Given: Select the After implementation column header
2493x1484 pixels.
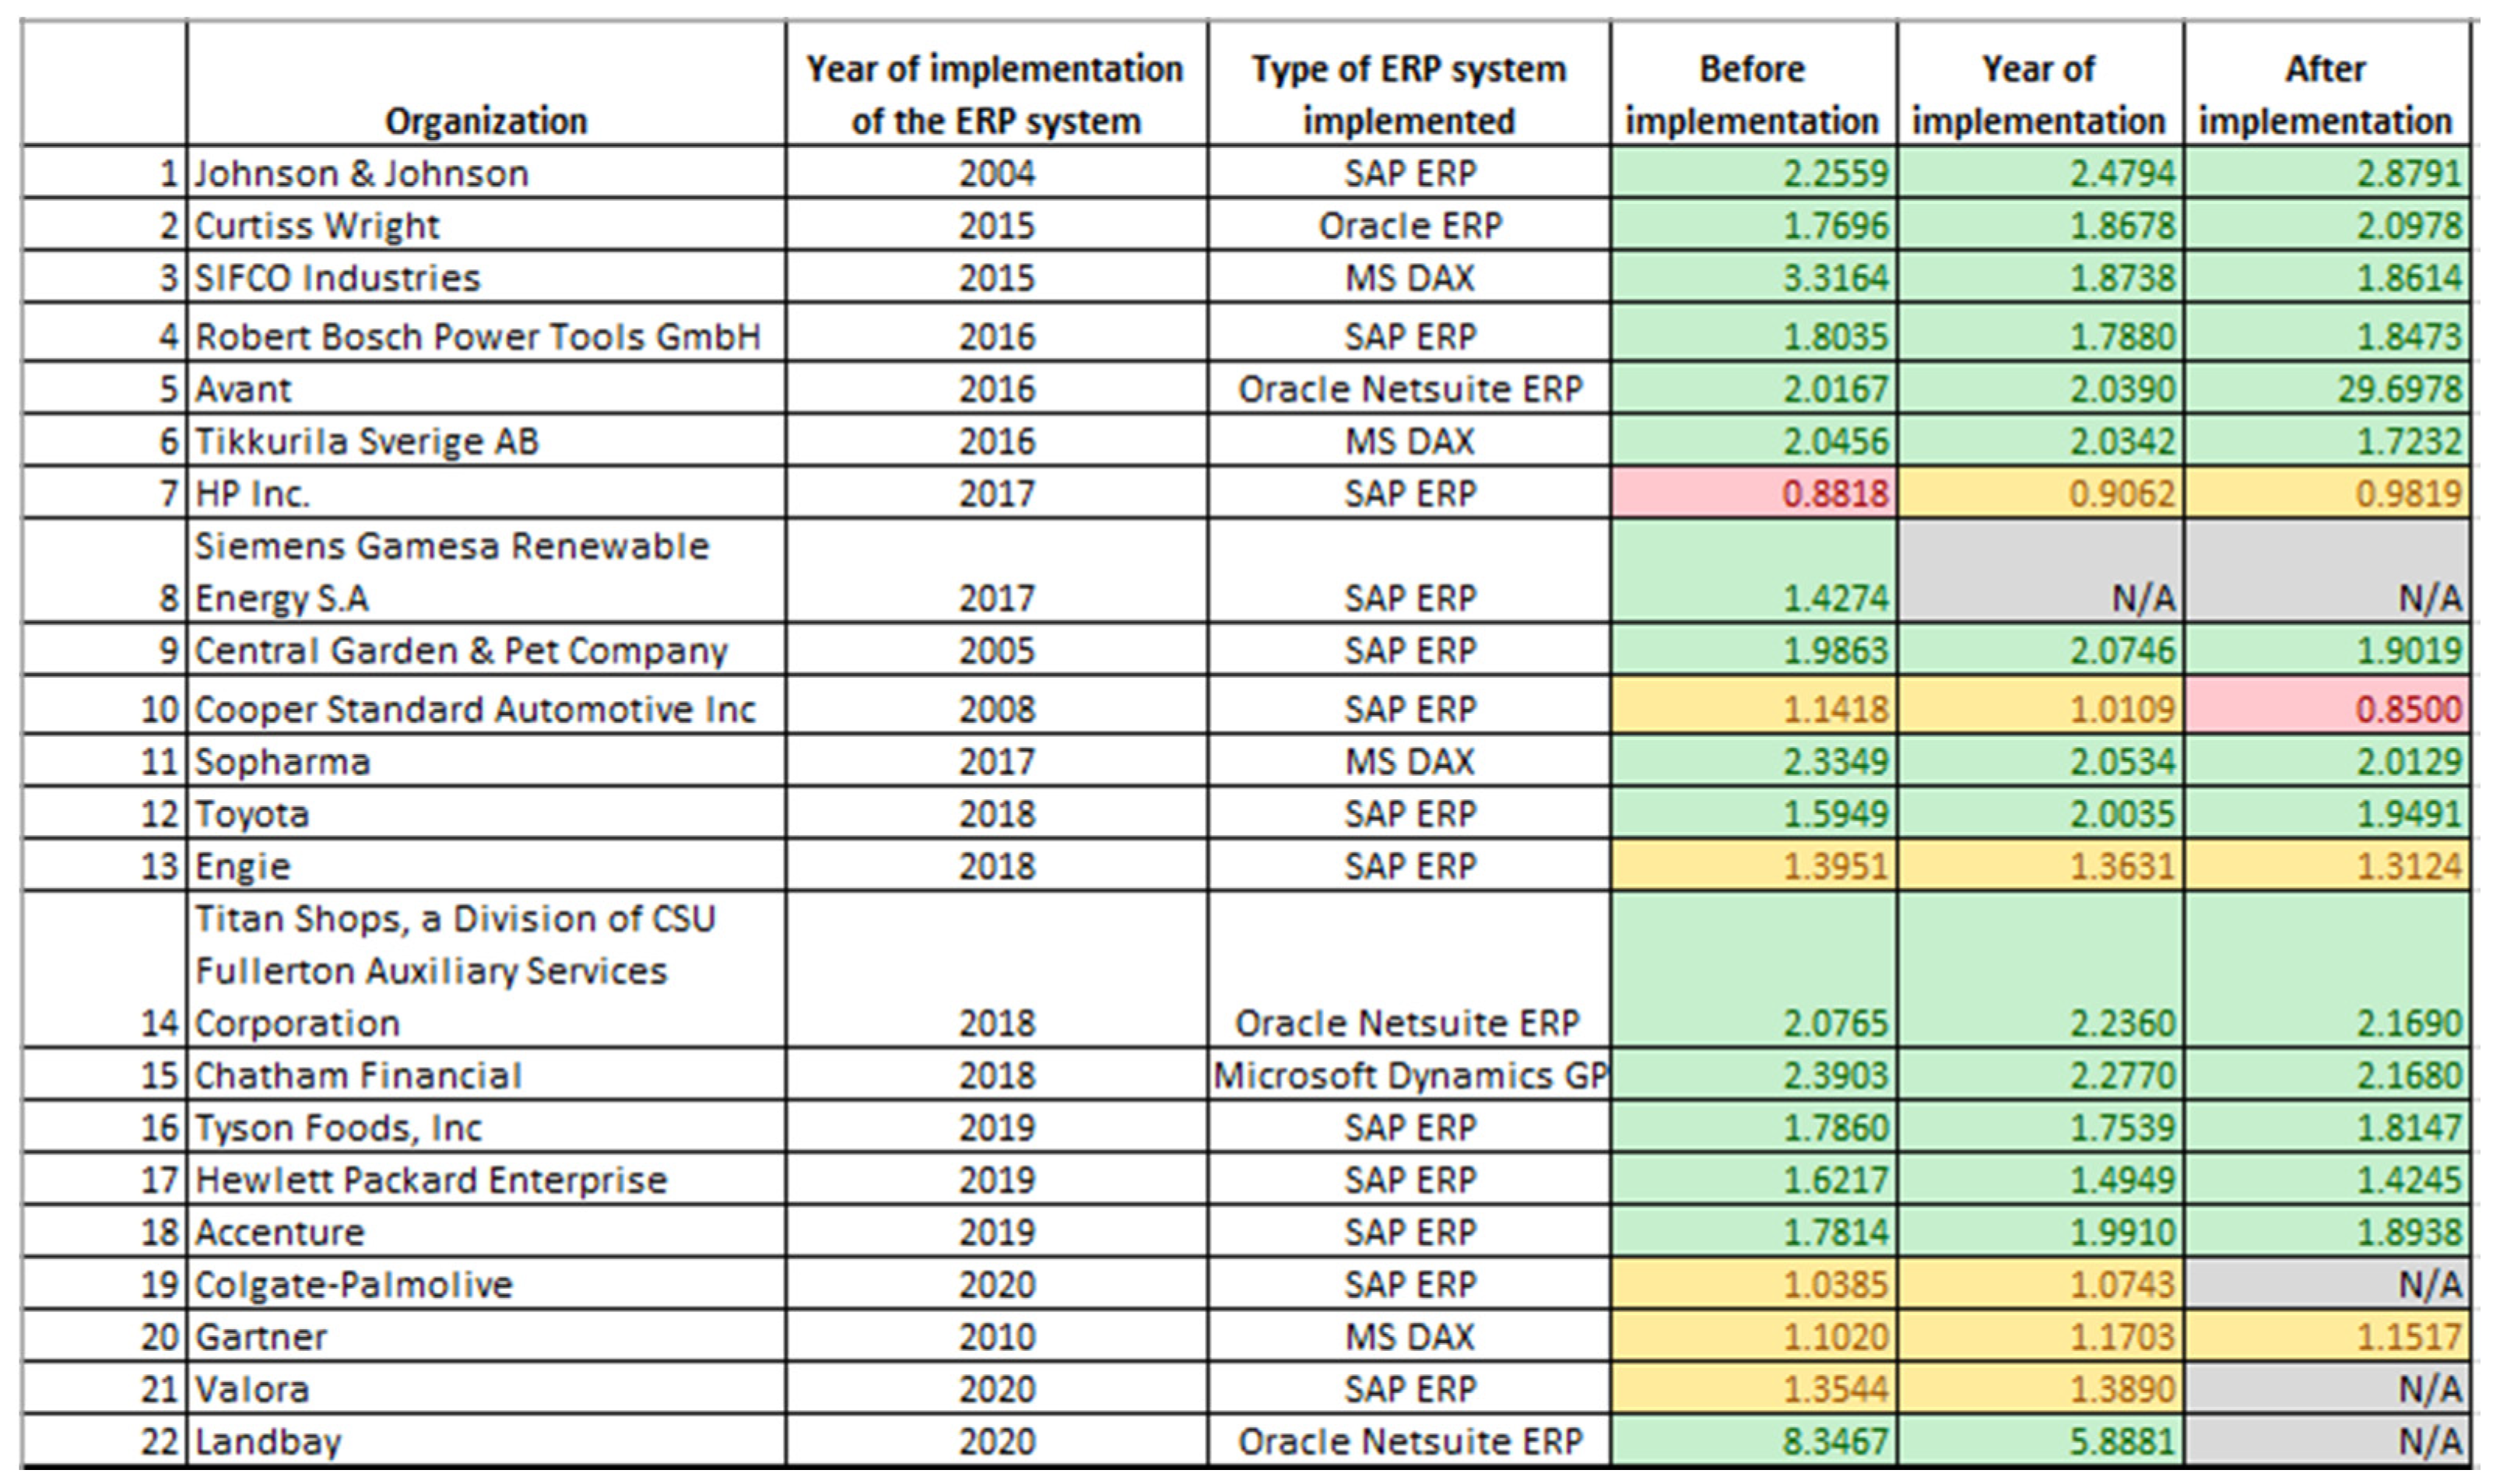Looking at the screenshot, I should tap(2326, 94).
